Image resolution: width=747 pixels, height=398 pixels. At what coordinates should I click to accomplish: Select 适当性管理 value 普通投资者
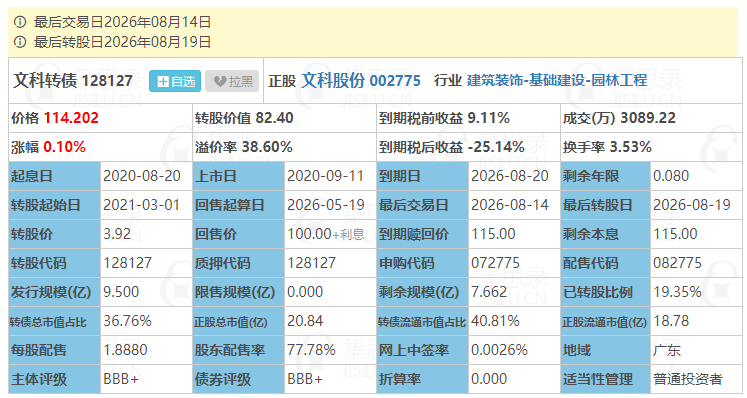coord(688,379)
